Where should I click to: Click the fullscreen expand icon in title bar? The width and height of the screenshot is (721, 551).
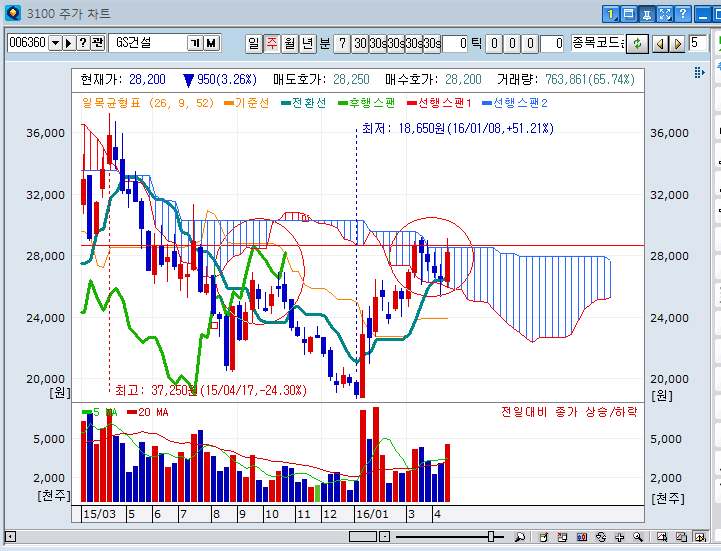tap(665, 14)
